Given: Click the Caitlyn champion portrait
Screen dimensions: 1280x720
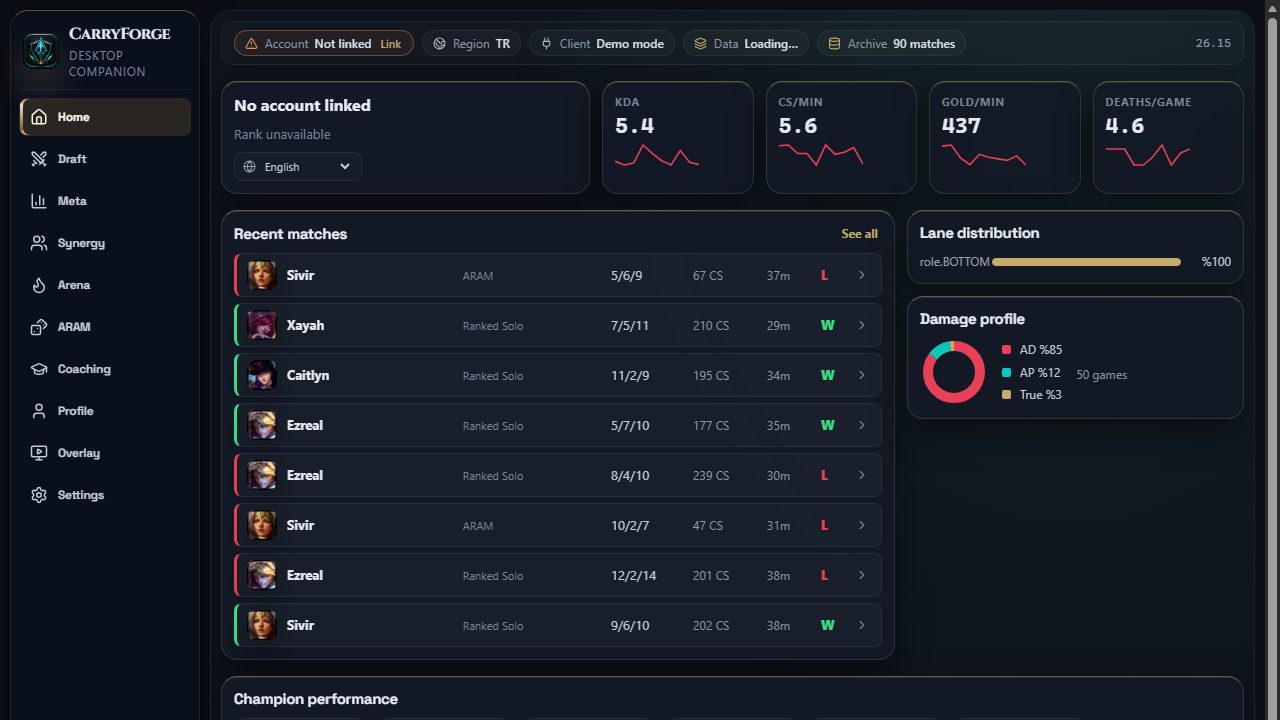Looking at the screenshot, I should click(x=262, y=375).
